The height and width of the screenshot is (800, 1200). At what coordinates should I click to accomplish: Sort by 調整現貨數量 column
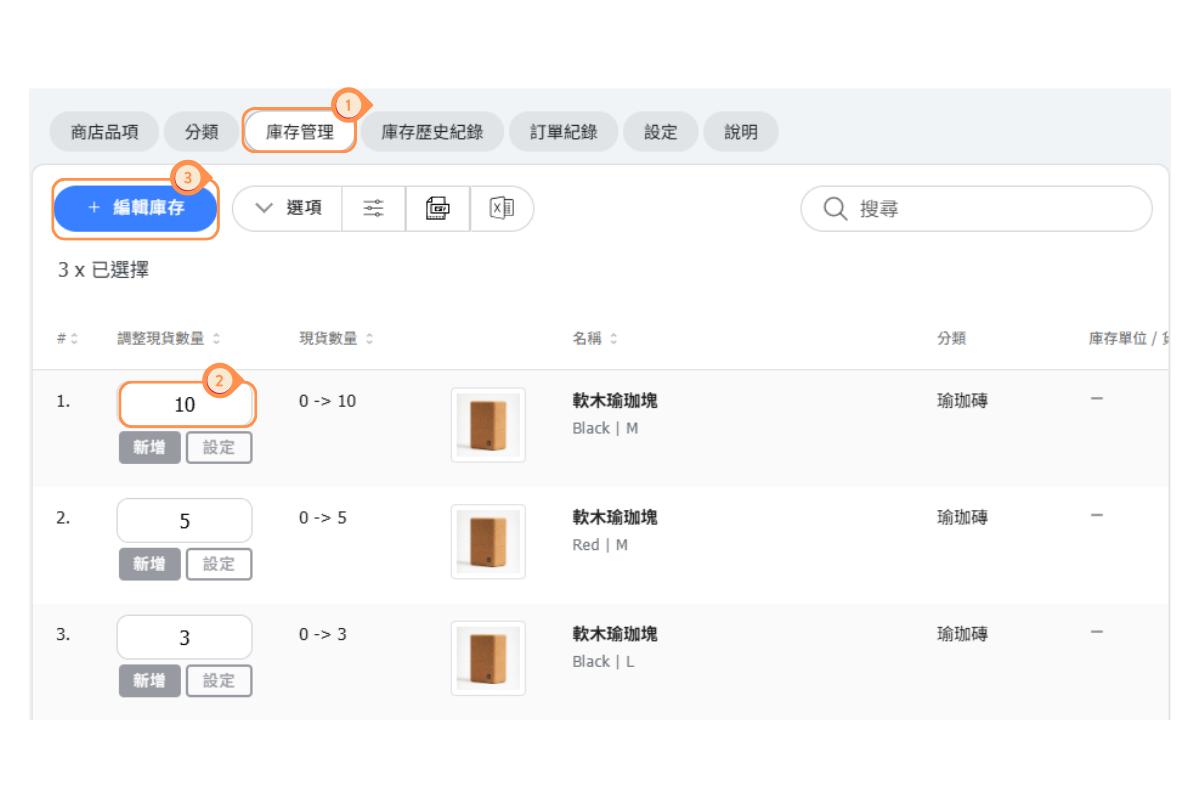(x=216, y=339)
